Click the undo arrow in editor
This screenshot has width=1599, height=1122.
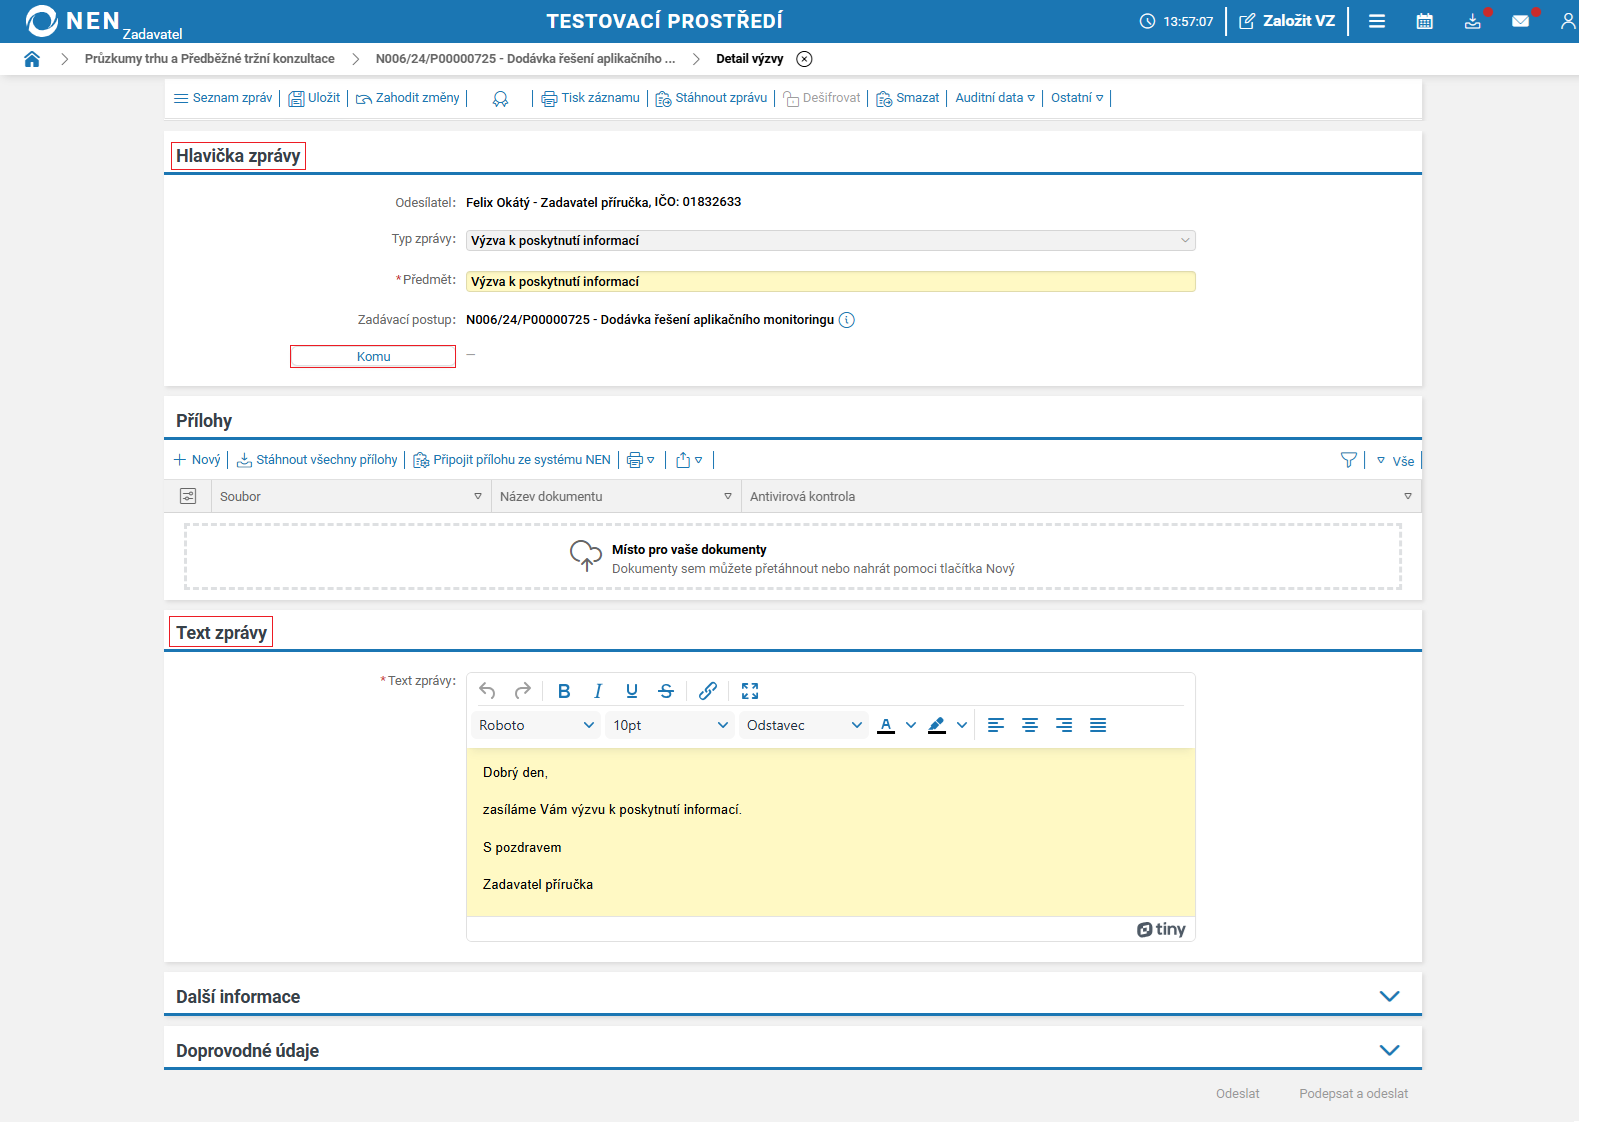(487, 691)
